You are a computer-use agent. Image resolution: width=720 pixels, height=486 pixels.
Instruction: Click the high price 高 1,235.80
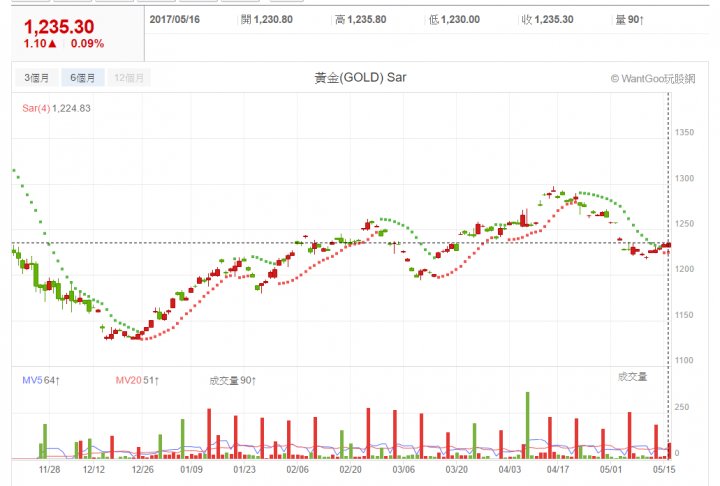360,19
